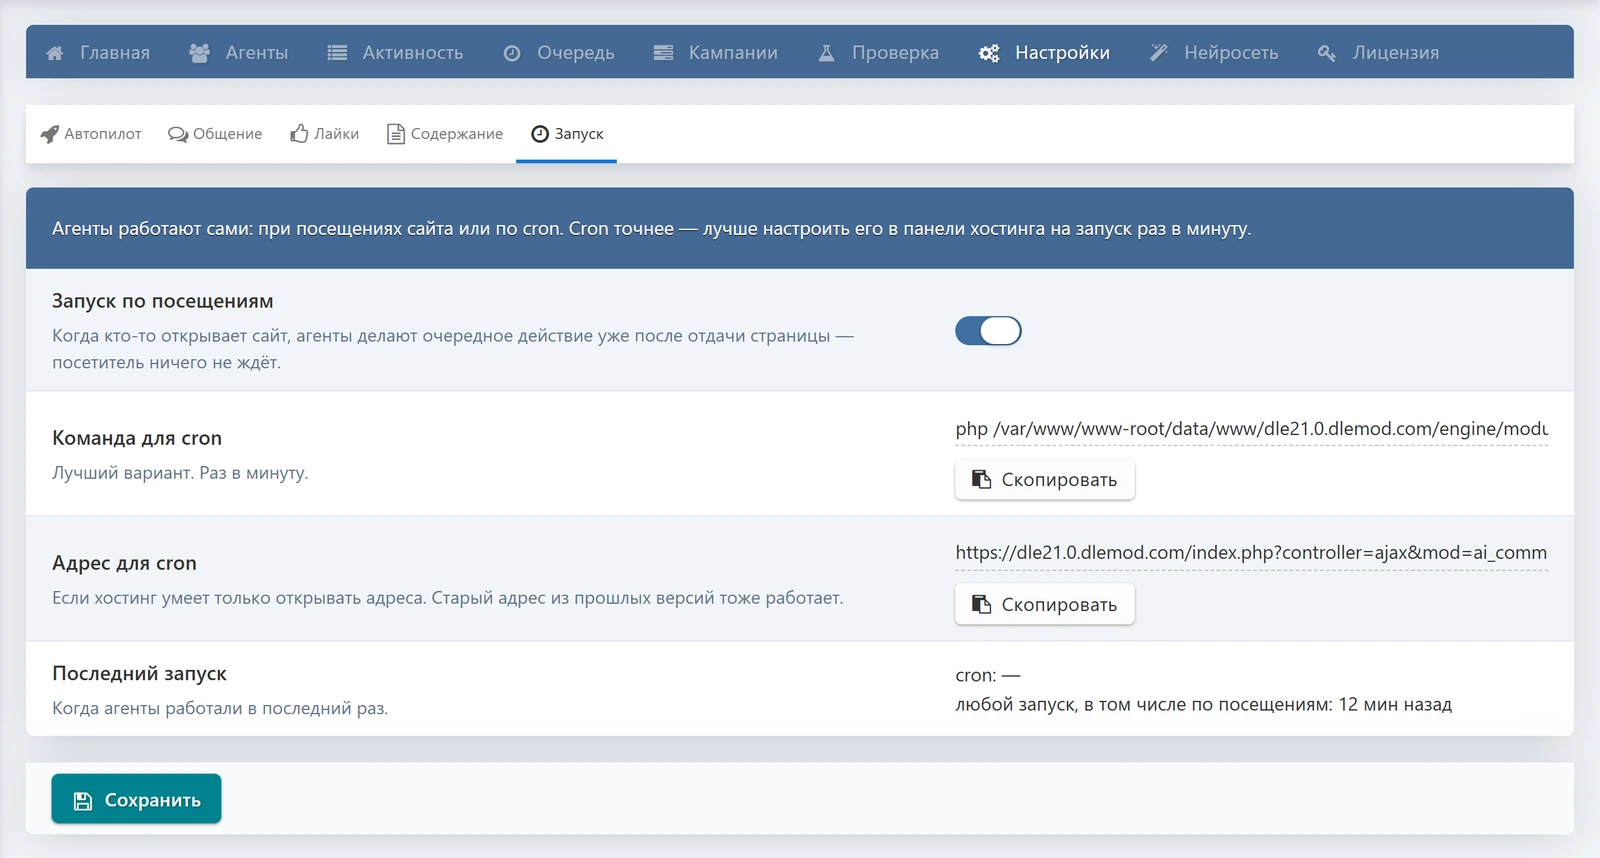
Task: Click the document icon of Содержание
Action: 396,134
